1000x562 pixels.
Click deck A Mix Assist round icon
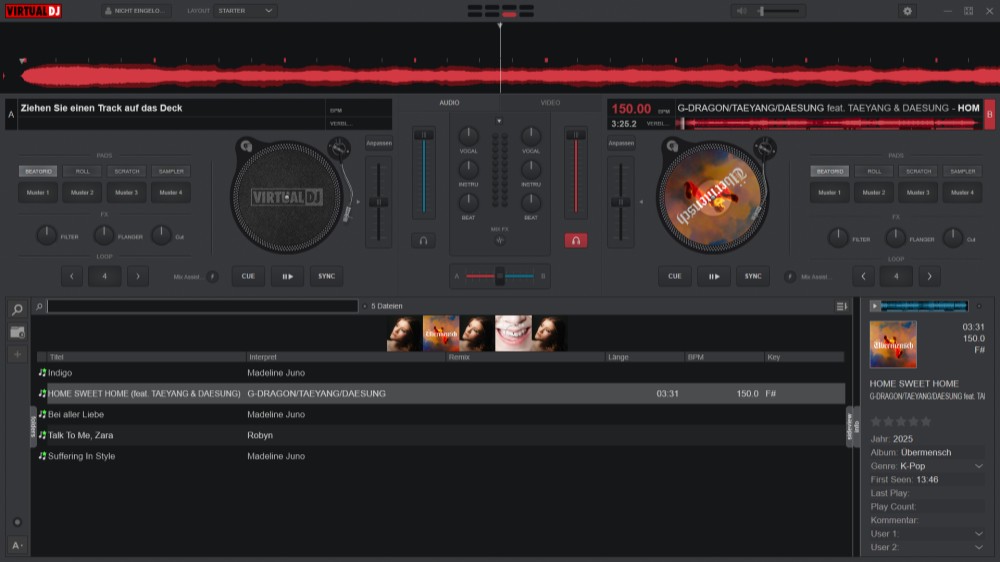(212, 276)
